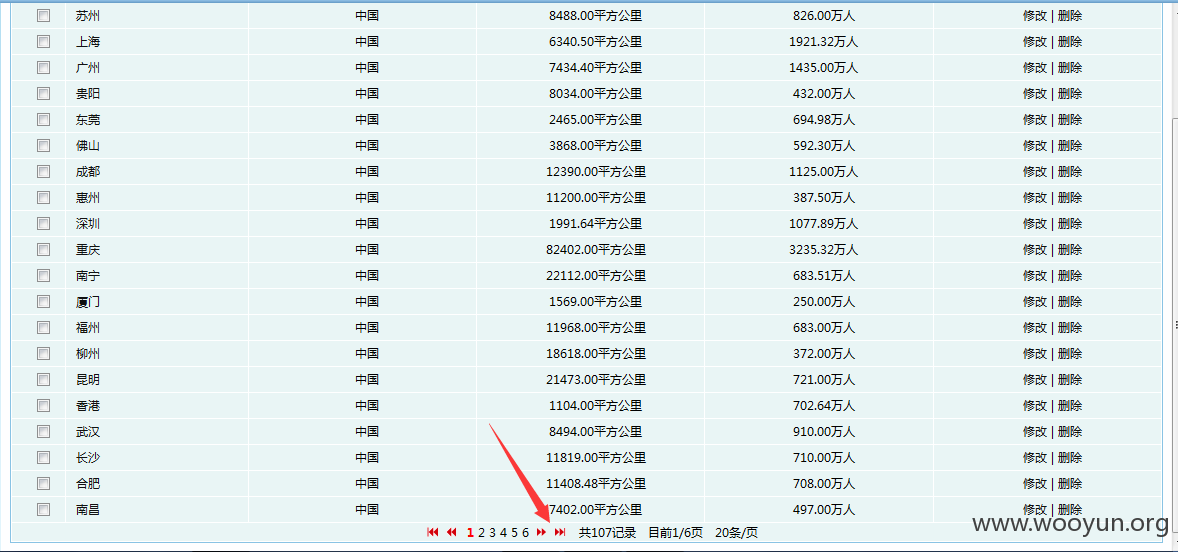Click 修改 for the 苏州 row
Image resolution: width=1178 pixels, height=552 pixels.
click(1035, 16)
